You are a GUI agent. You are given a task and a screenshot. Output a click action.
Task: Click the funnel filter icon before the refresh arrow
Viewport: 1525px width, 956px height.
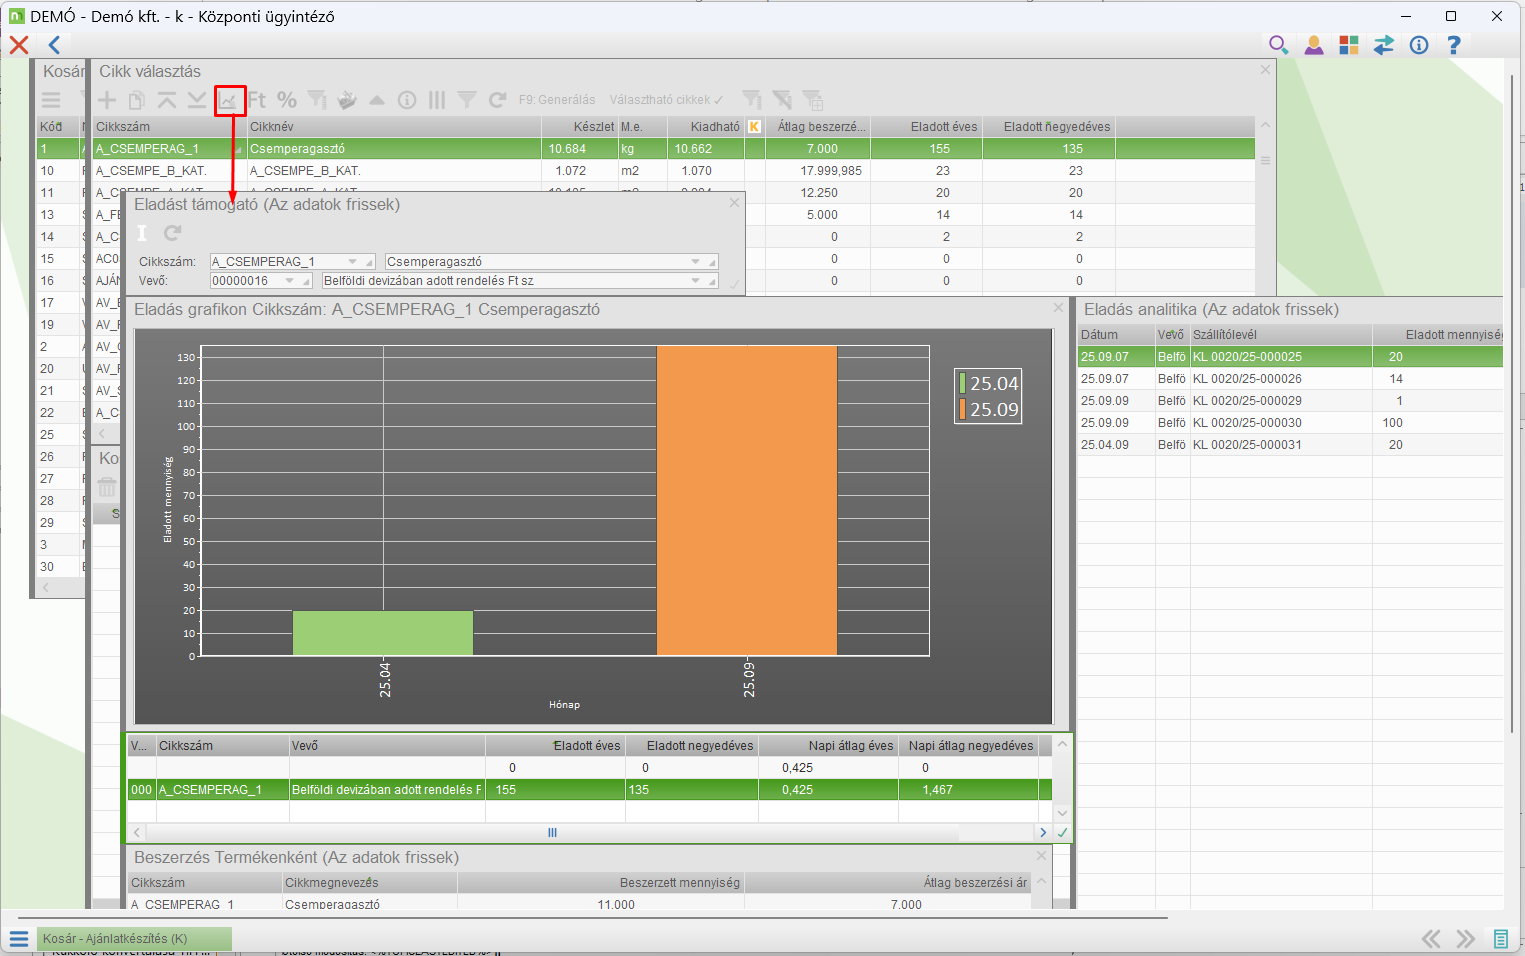[x=467, y=100]
